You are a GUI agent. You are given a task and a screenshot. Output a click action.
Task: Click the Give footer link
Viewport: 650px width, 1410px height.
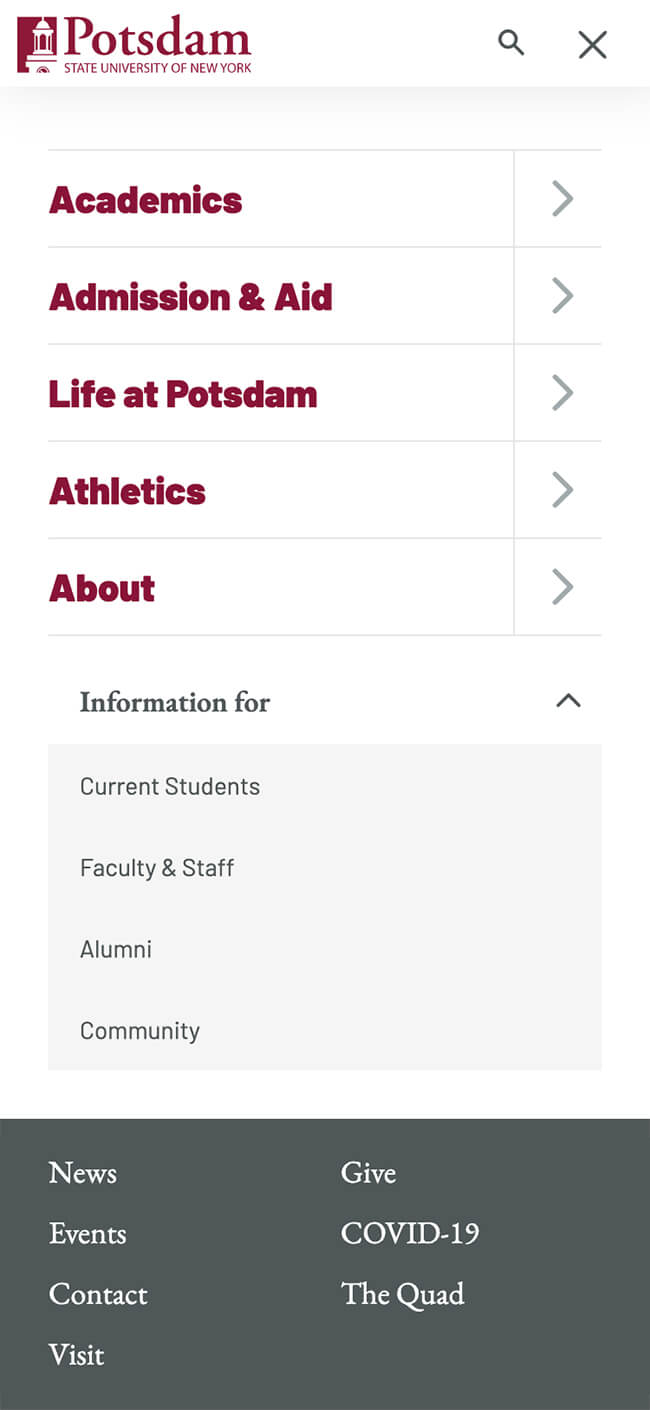coord(368,1173)
